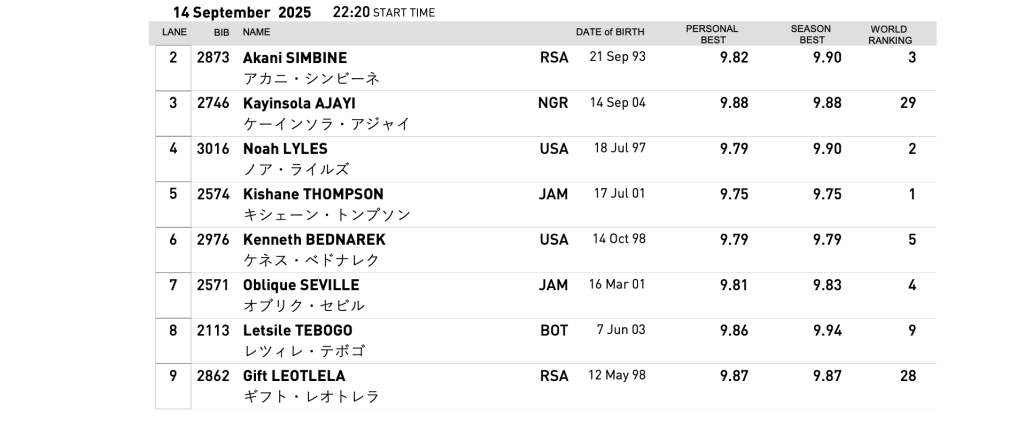Screen dimensions: 1024x435
Task: Click the PERSONAL BEST column header
Action: click(x=712, y=34)
